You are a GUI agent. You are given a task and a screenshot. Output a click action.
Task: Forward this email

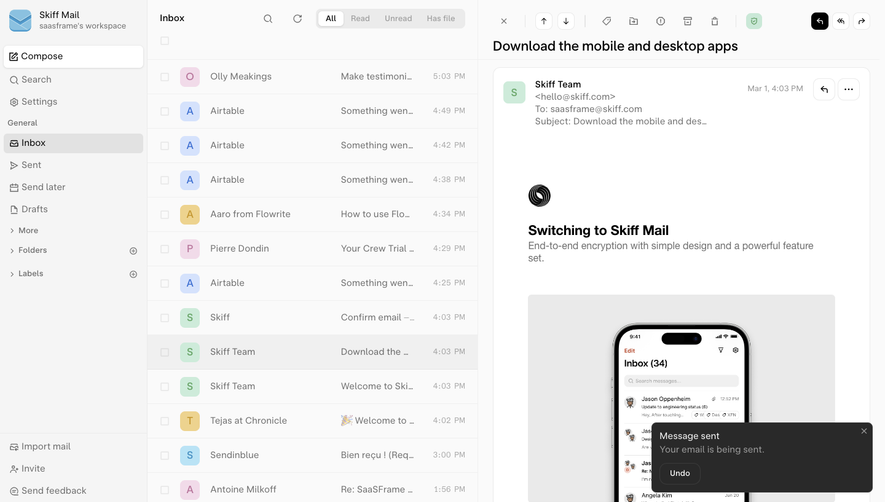[x=862, y=21]
